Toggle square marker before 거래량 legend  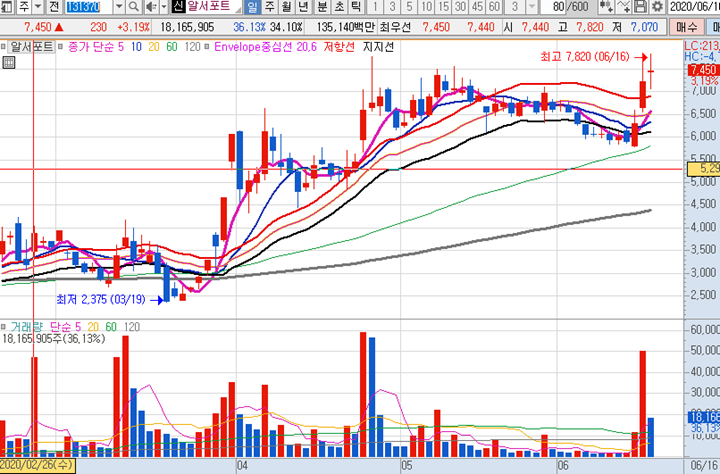3,327
